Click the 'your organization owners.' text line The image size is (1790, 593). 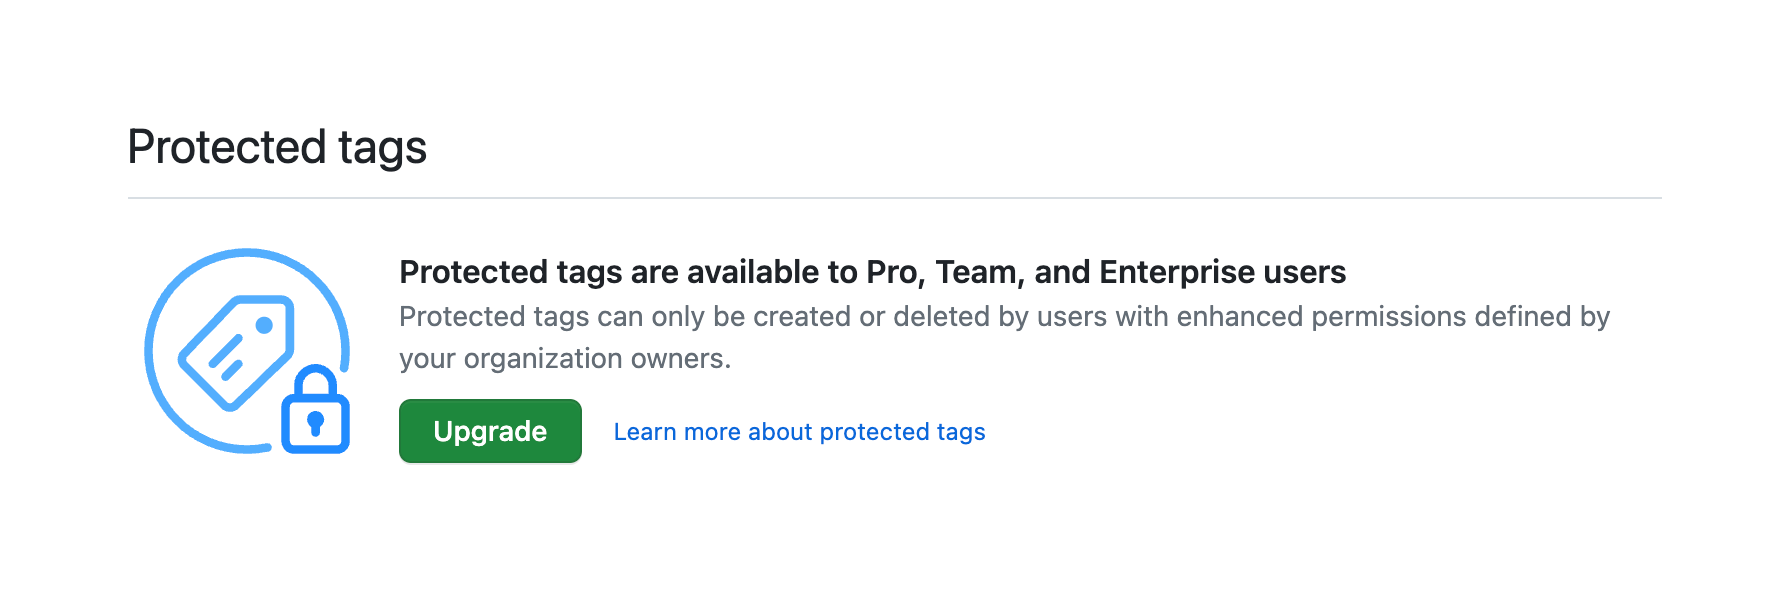pos(565,358)
